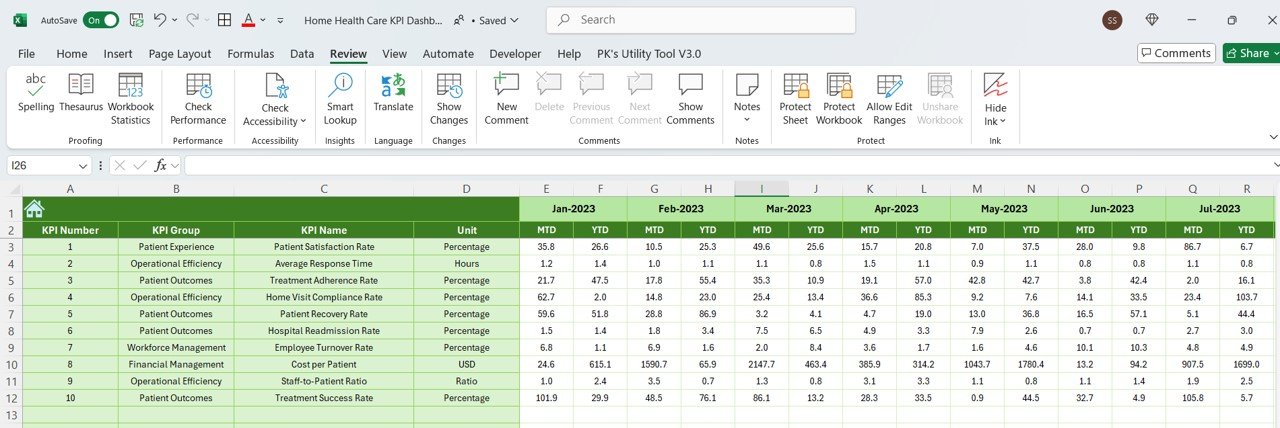Click the Excel app logo
The image size is (1280, 428).
click(x=20, y=20)
